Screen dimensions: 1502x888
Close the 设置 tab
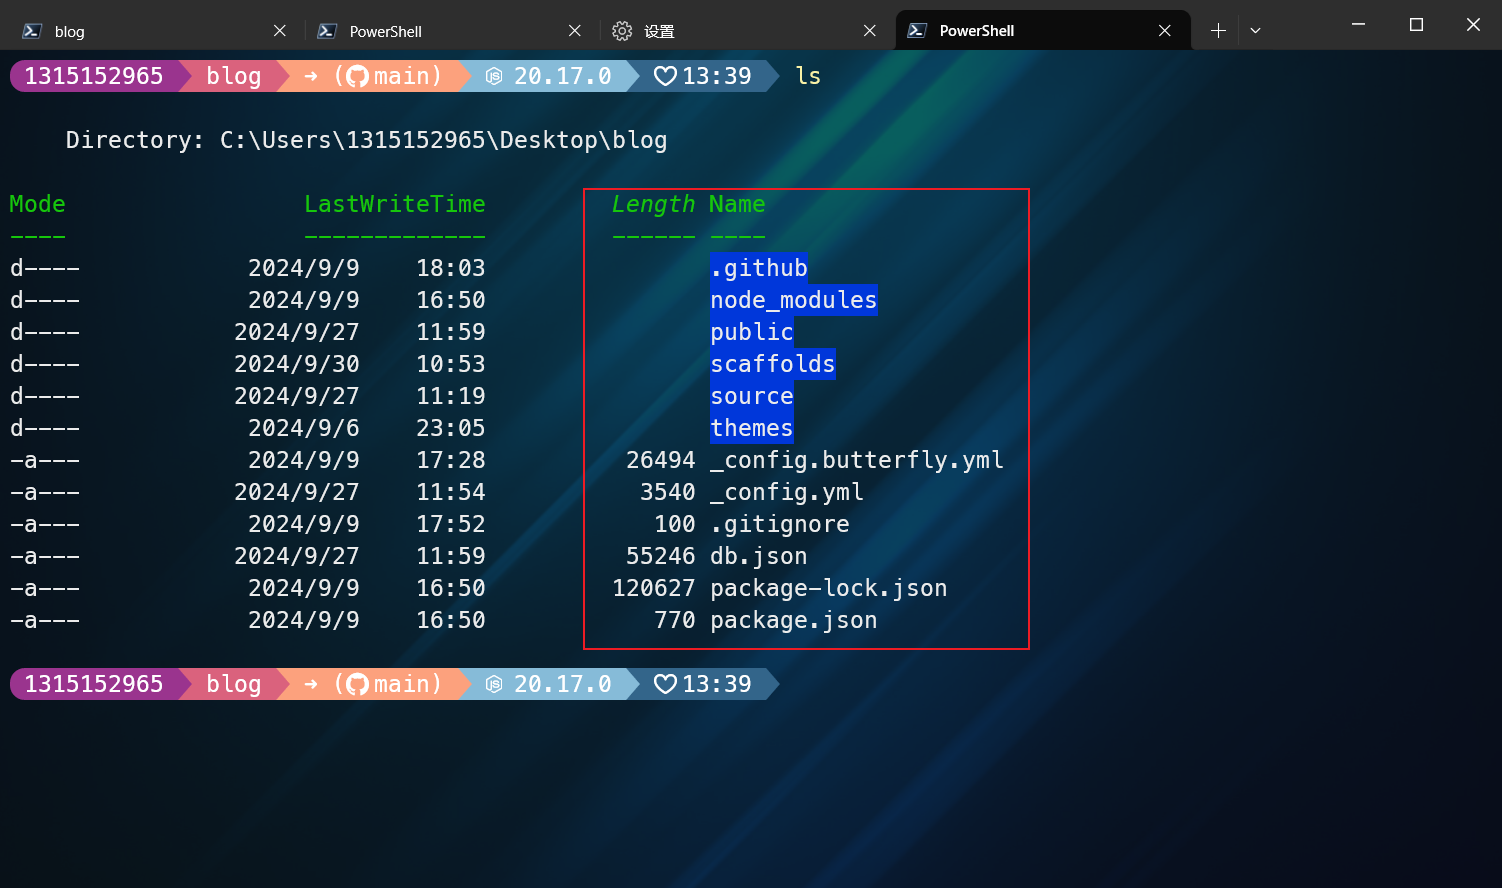[870, 31]
